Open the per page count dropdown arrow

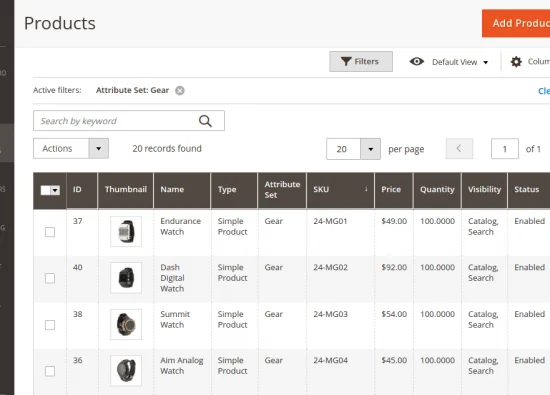pyautogui.click(x=370, y=149)
